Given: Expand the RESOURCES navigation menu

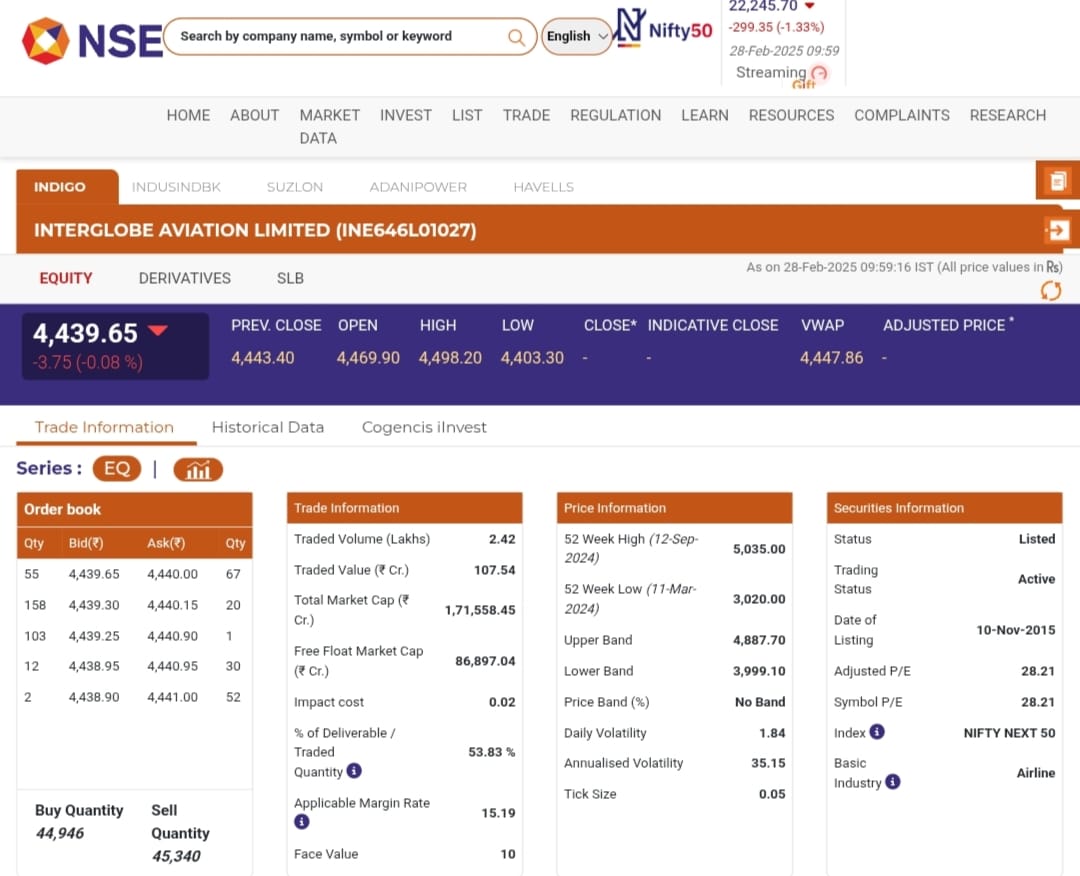Looking at the screenshot, I should click(x=791, y=115).
